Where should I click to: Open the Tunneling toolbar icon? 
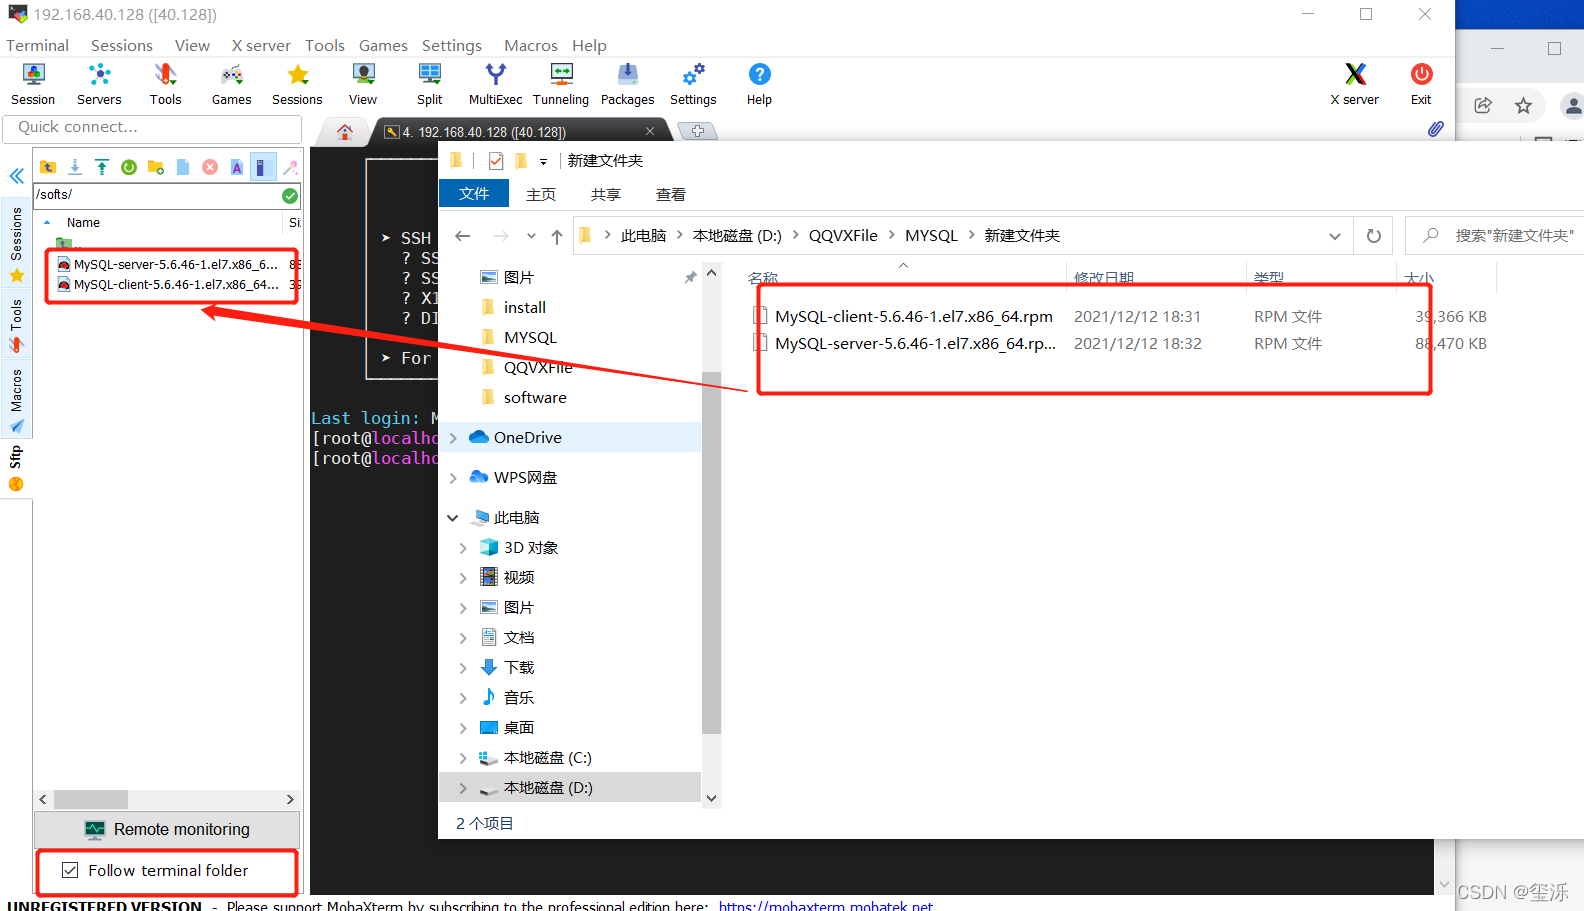[561, 84]
